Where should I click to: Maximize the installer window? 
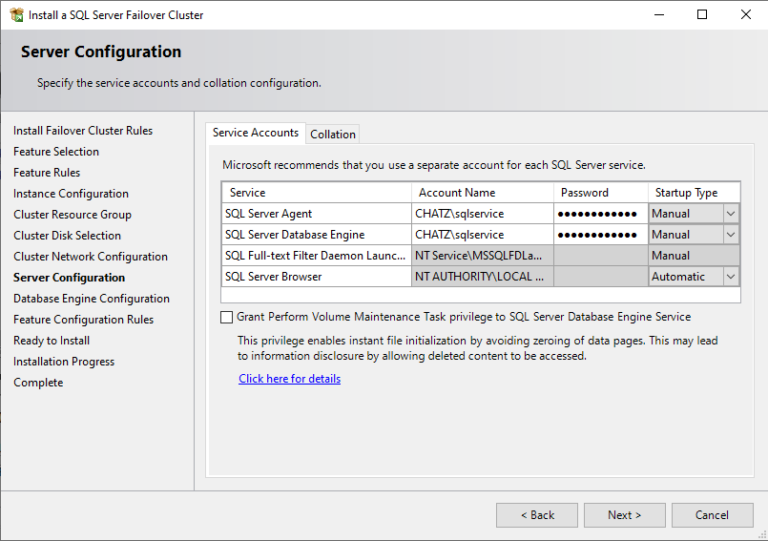pos(702,15)
